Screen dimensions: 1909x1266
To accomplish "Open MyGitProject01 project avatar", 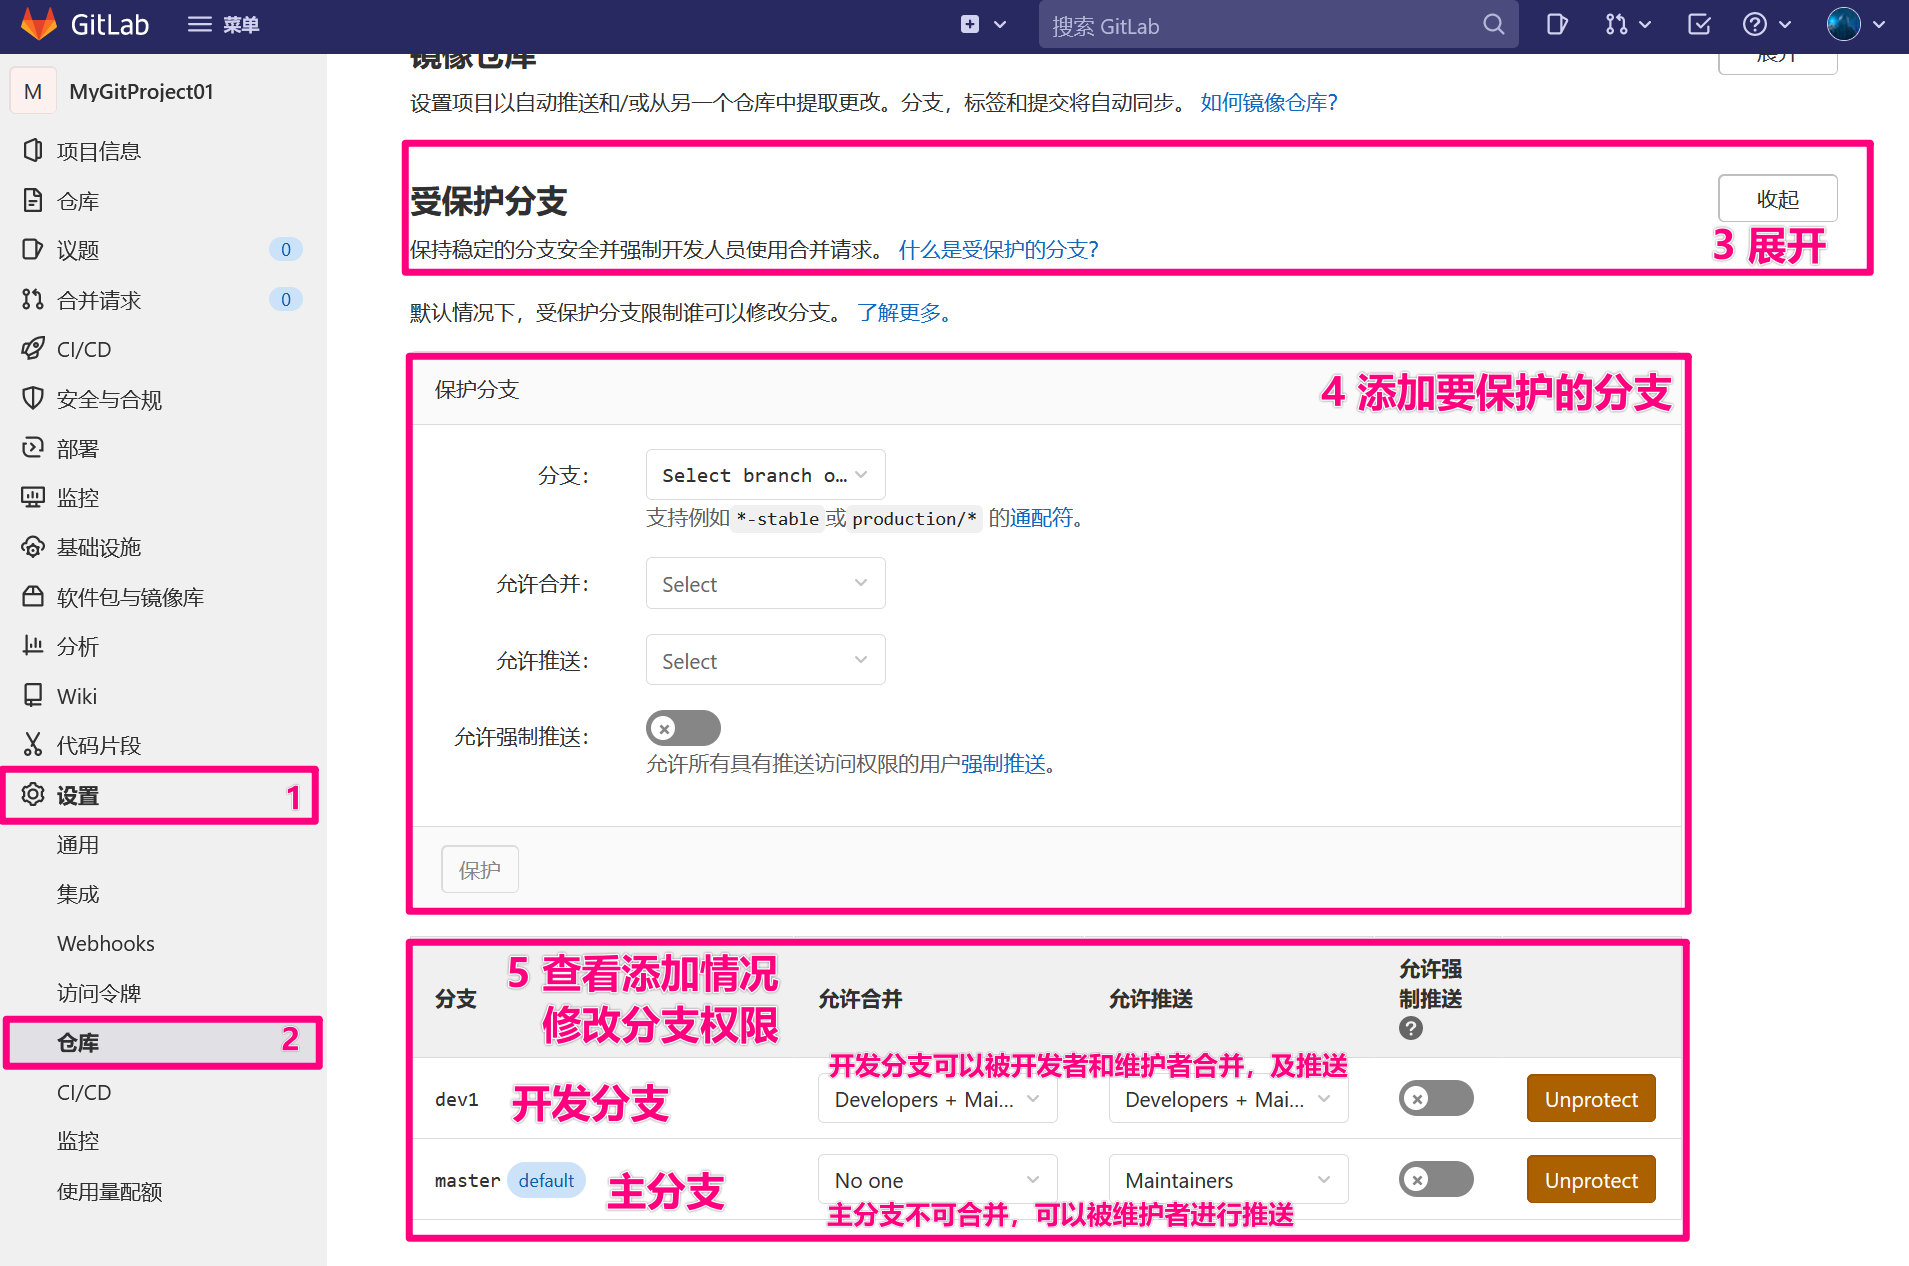I will [x=33, y=91].
